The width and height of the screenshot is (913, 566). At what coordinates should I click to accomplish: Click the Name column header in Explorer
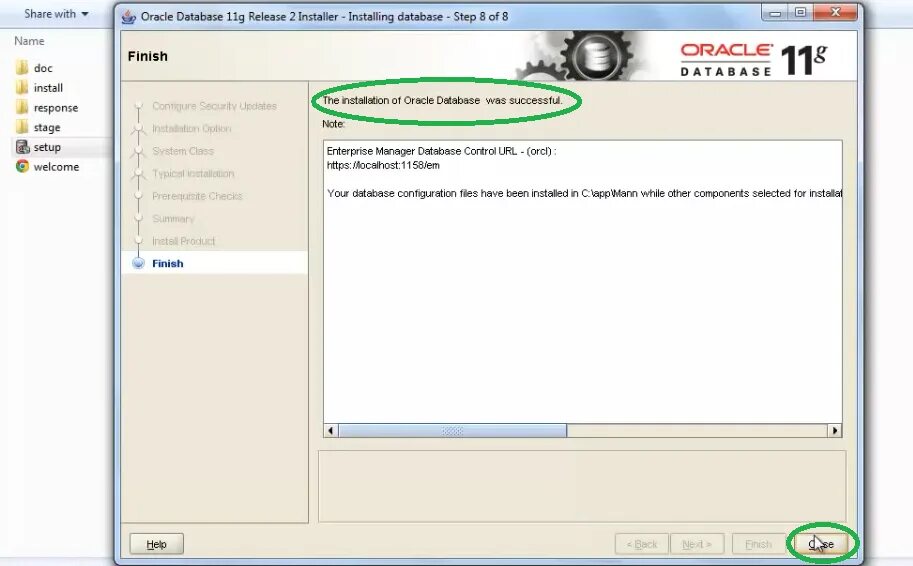coord(29,41)
